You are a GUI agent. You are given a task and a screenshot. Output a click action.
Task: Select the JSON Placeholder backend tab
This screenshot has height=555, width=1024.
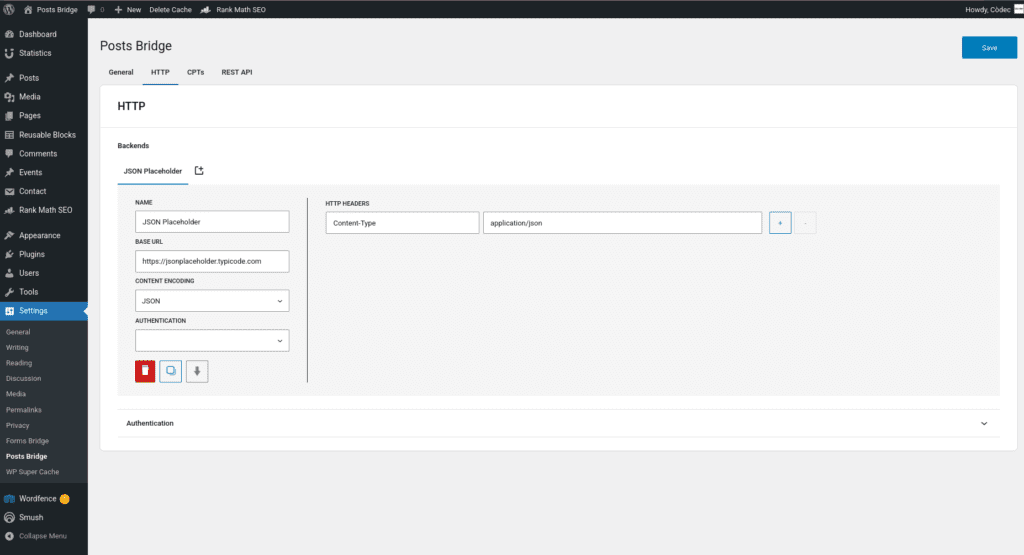[x=153, y=171]
